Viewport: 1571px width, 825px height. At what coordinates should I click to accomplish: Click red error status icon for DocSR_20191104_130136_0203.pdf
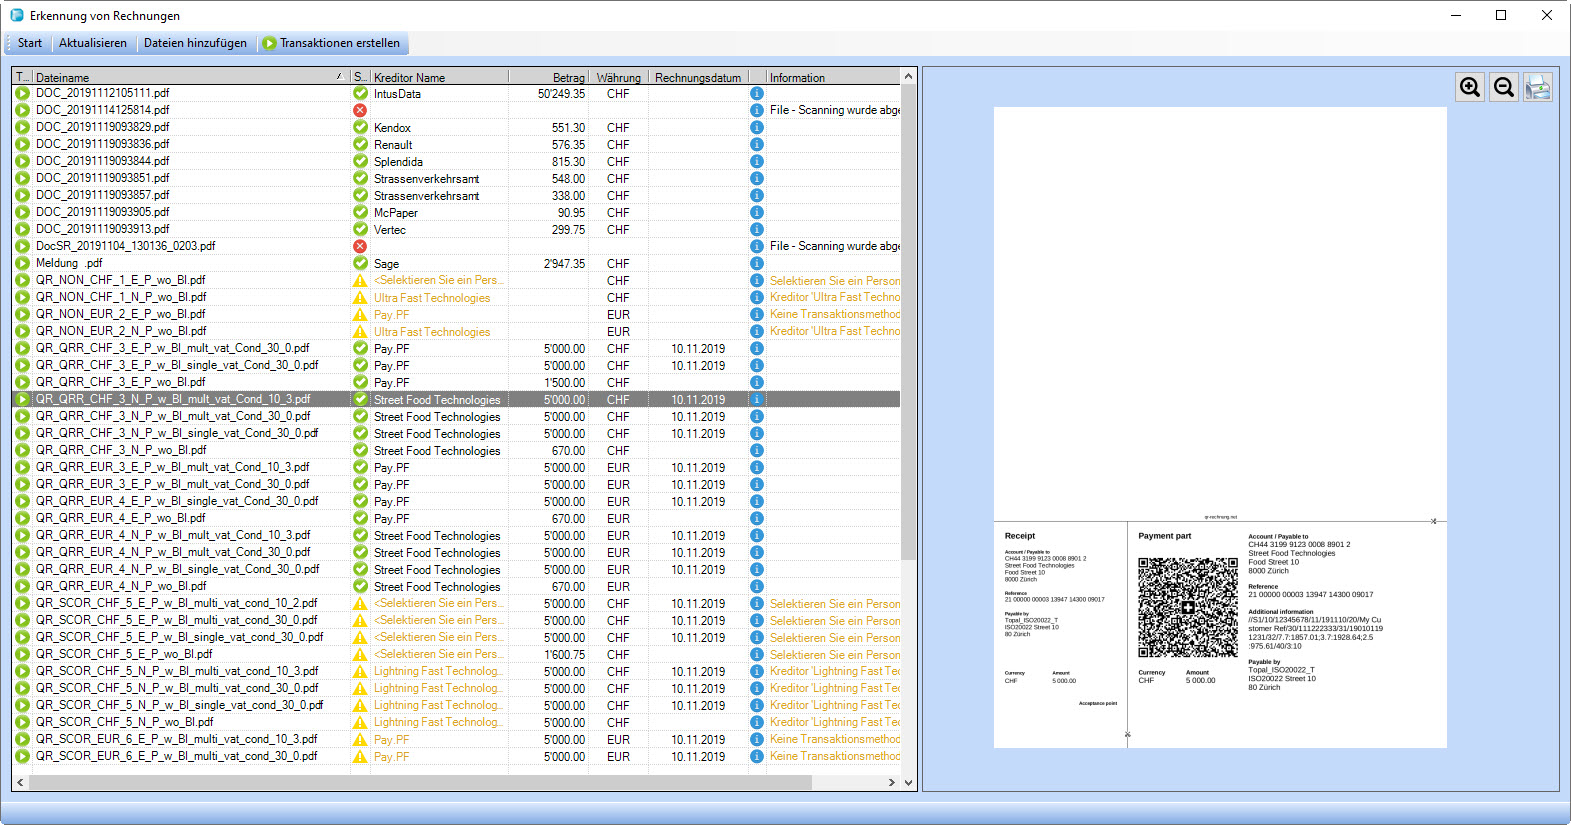pyautogui.click(x=360, y=246)
